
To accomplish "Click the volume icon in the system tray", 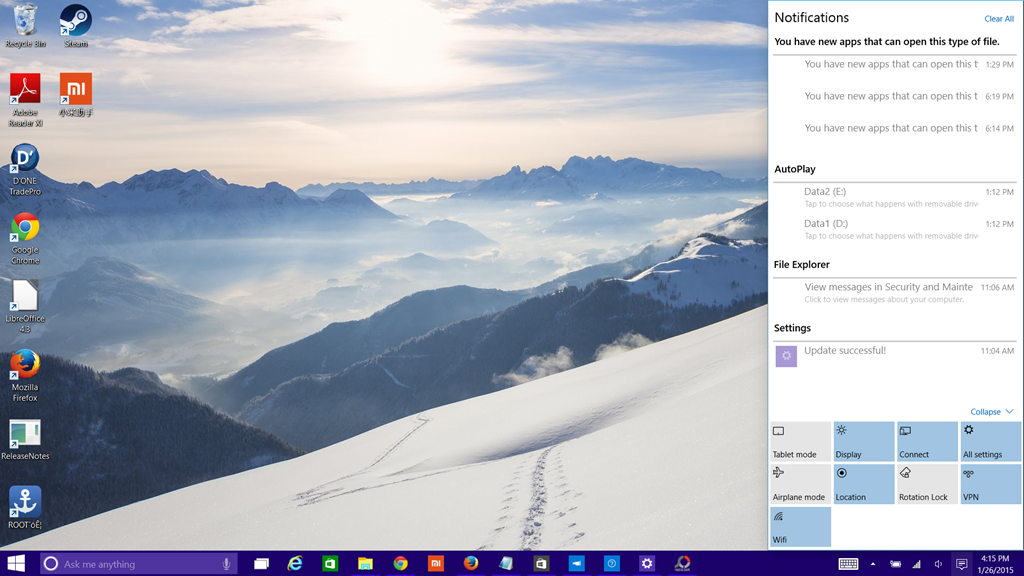I will tap(937, 563).
